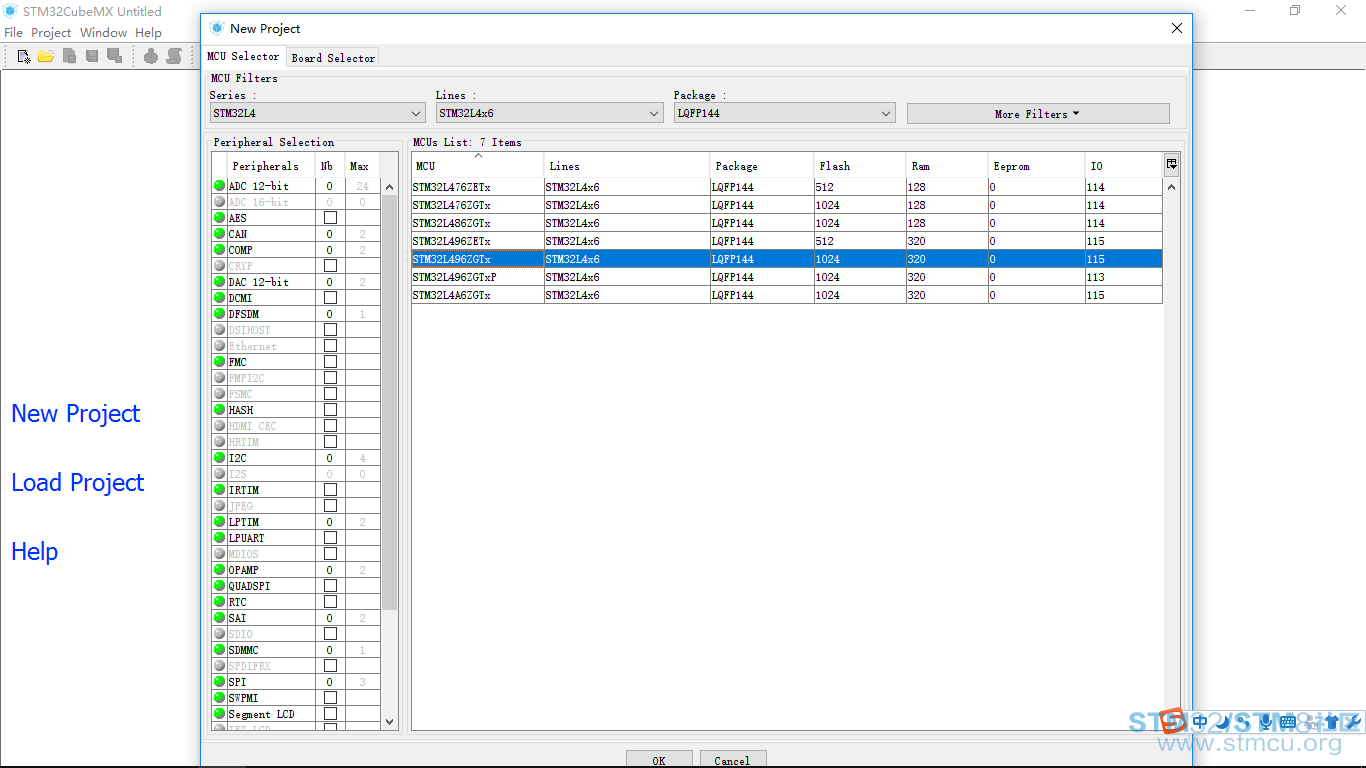Click the MCU list scrollbar up arrow
The height and width of the screenshot is (768, 1366).
click(x=1172, y=187)
